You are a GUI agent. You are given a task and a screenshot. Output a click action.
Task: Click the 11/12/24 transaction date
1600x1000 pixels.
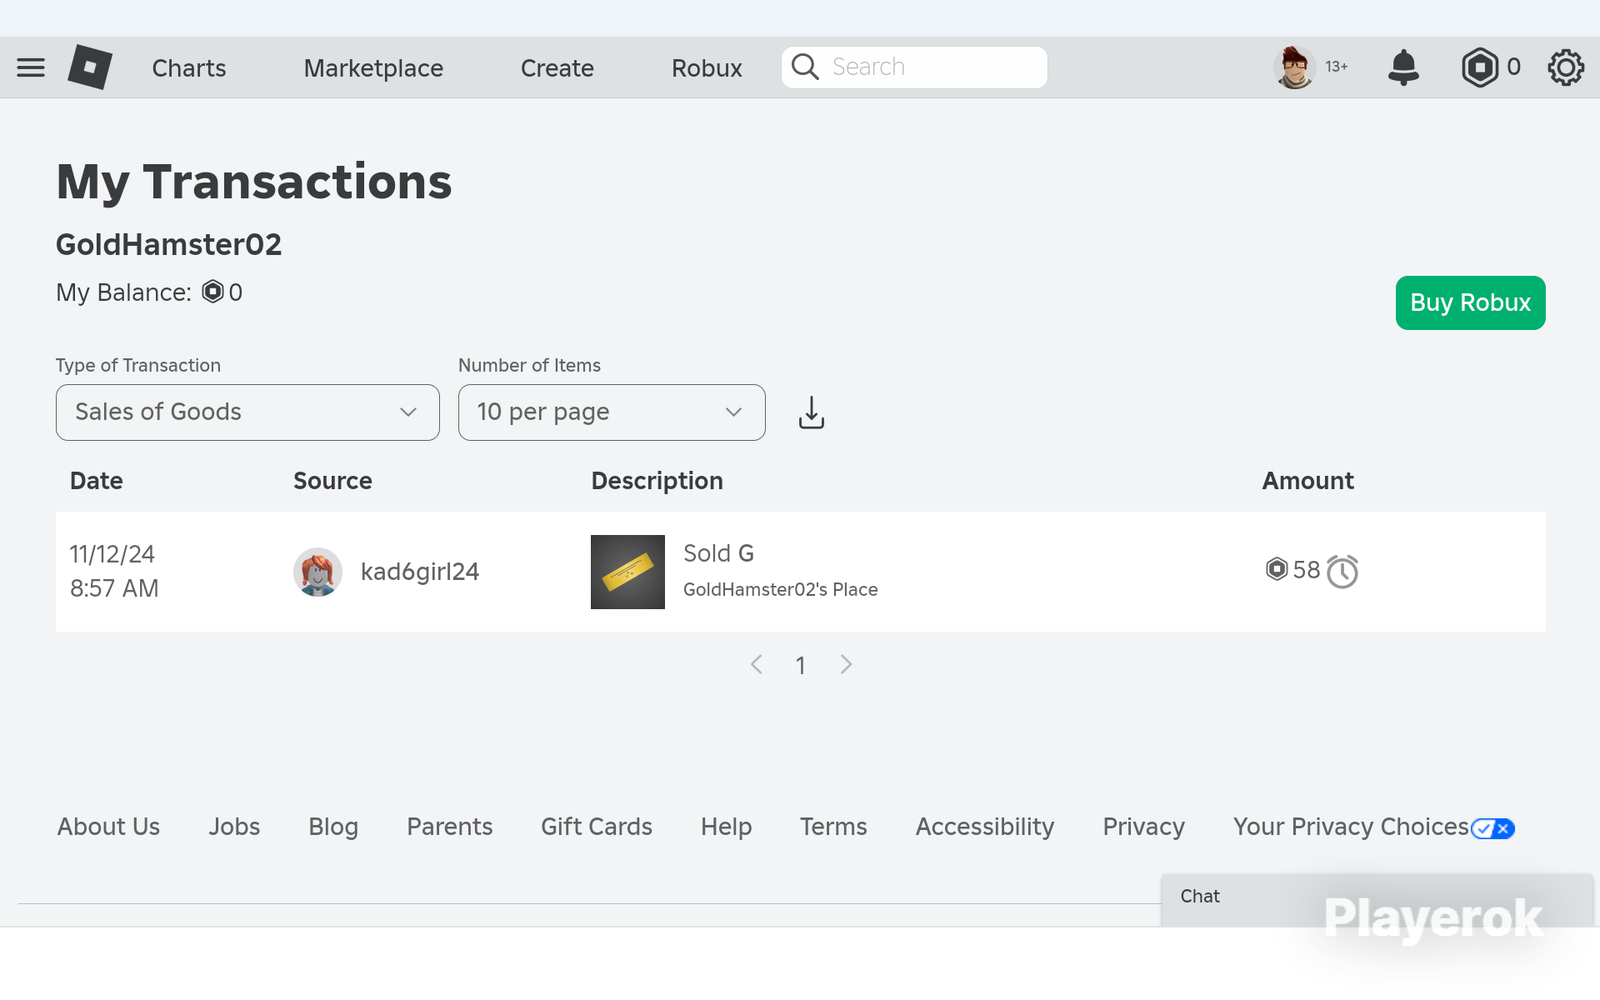(x=112, y=554)
